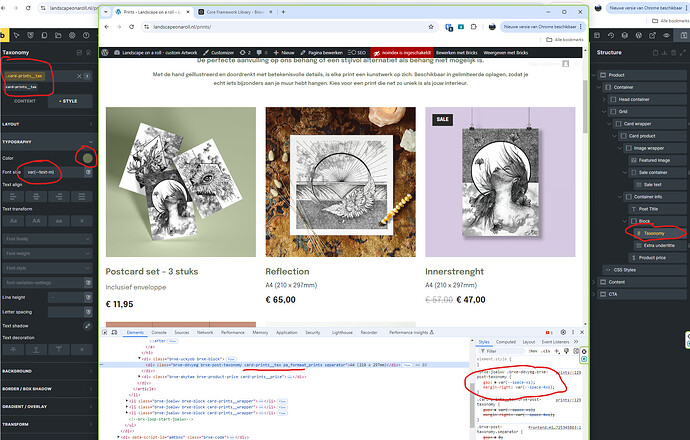Open the Innerstrenght product title link
The width and height of the screenshot is (690, 440).
pos(454,271)
